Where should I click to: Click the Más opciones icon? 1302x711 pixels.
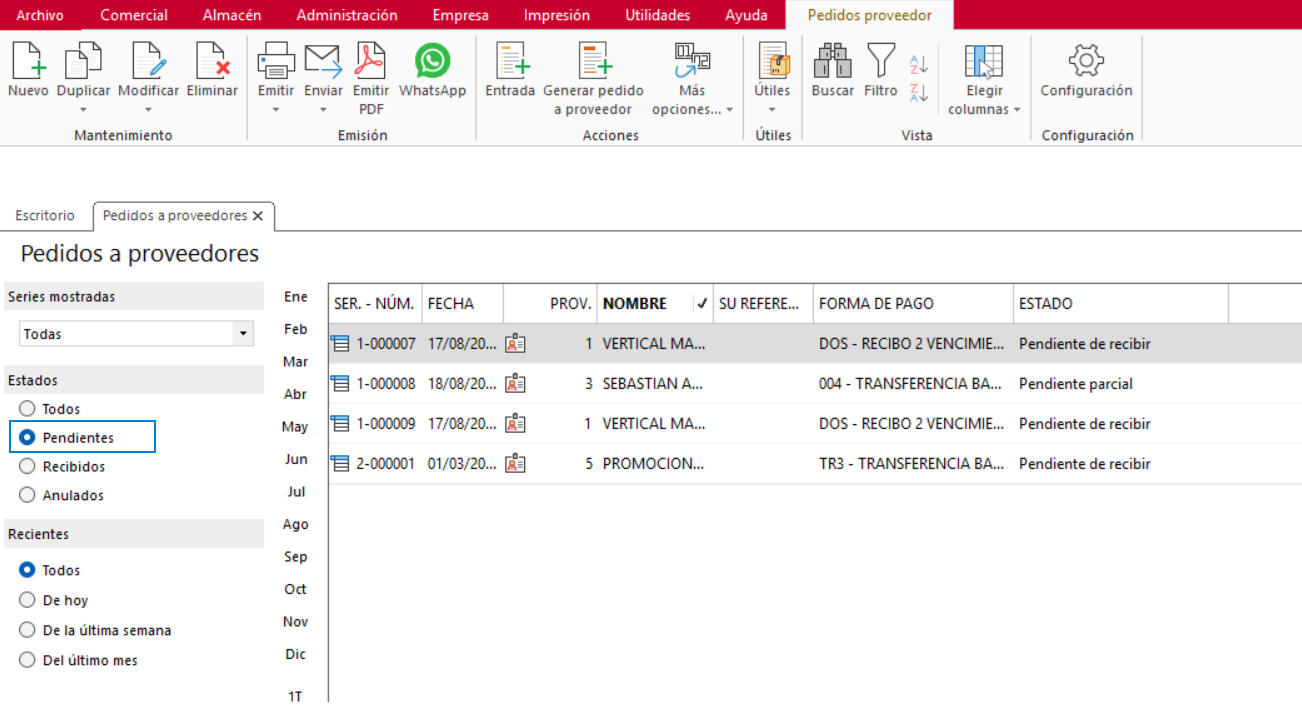pyautogui.click(x=692, y=61)
